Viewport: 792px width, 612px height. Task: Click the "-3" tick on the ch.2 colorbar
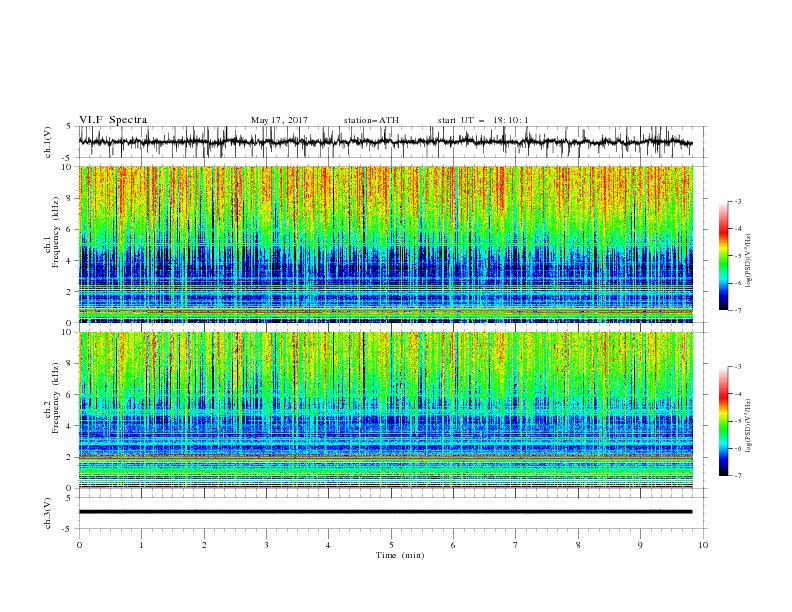coord(737,367)
